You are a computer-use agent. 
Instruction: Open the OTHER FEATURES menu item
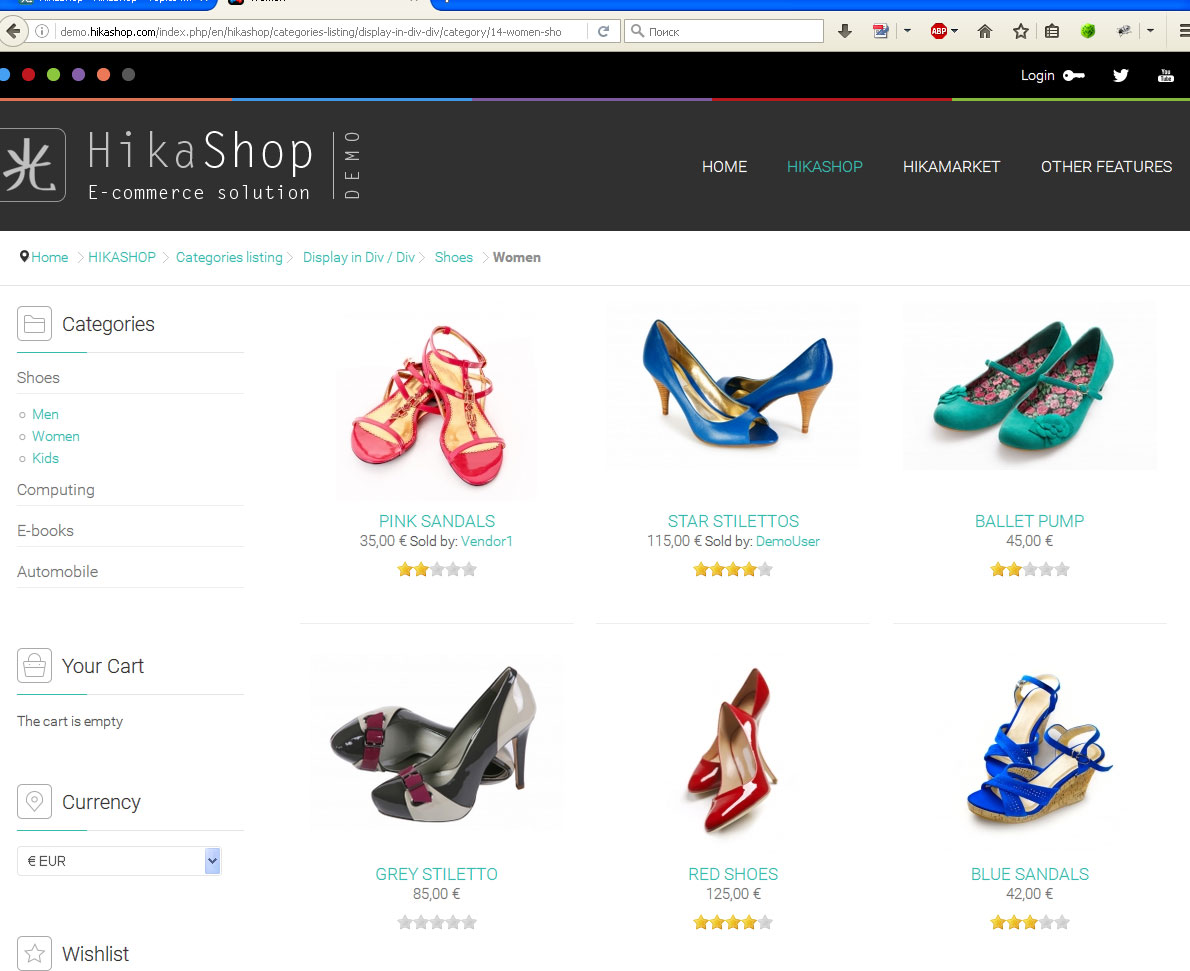click(x=1107, y=166)
